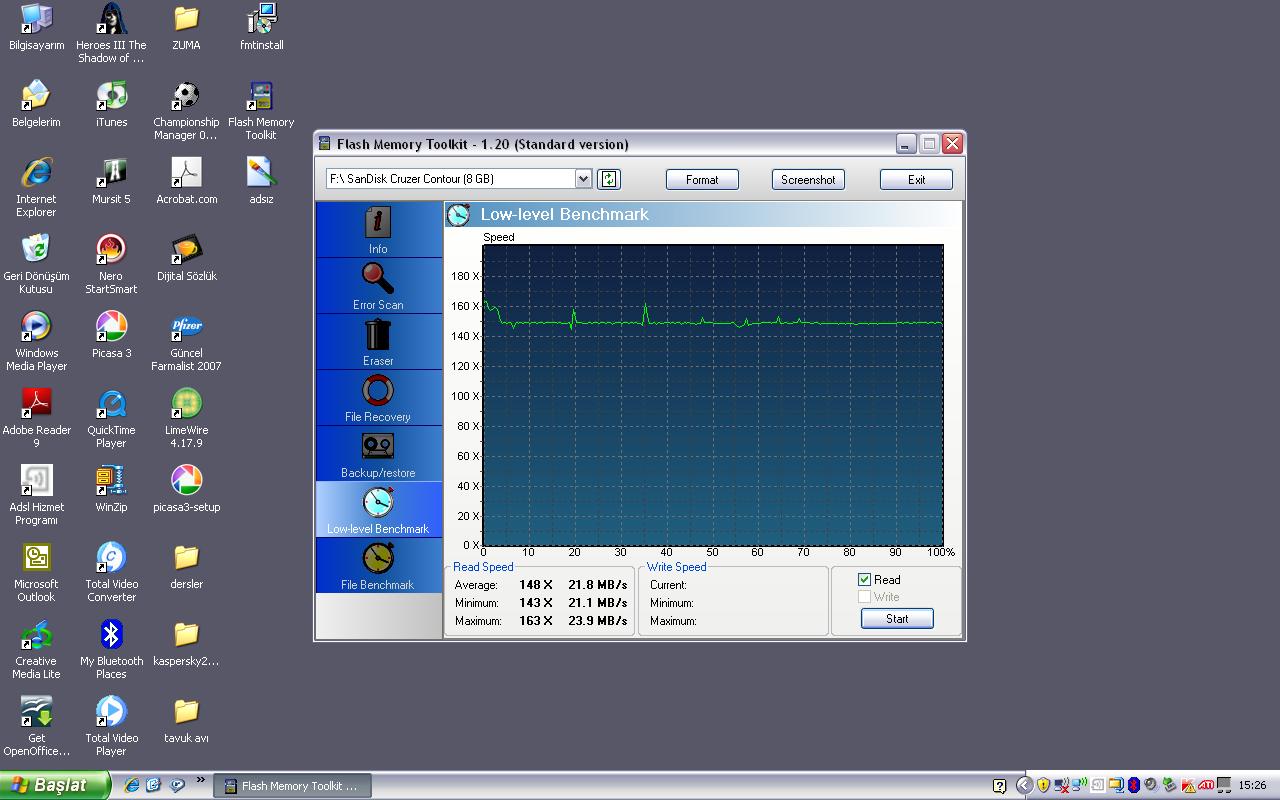Select the Microsoft Outlook desktop icon

click(x=36, y=572)
